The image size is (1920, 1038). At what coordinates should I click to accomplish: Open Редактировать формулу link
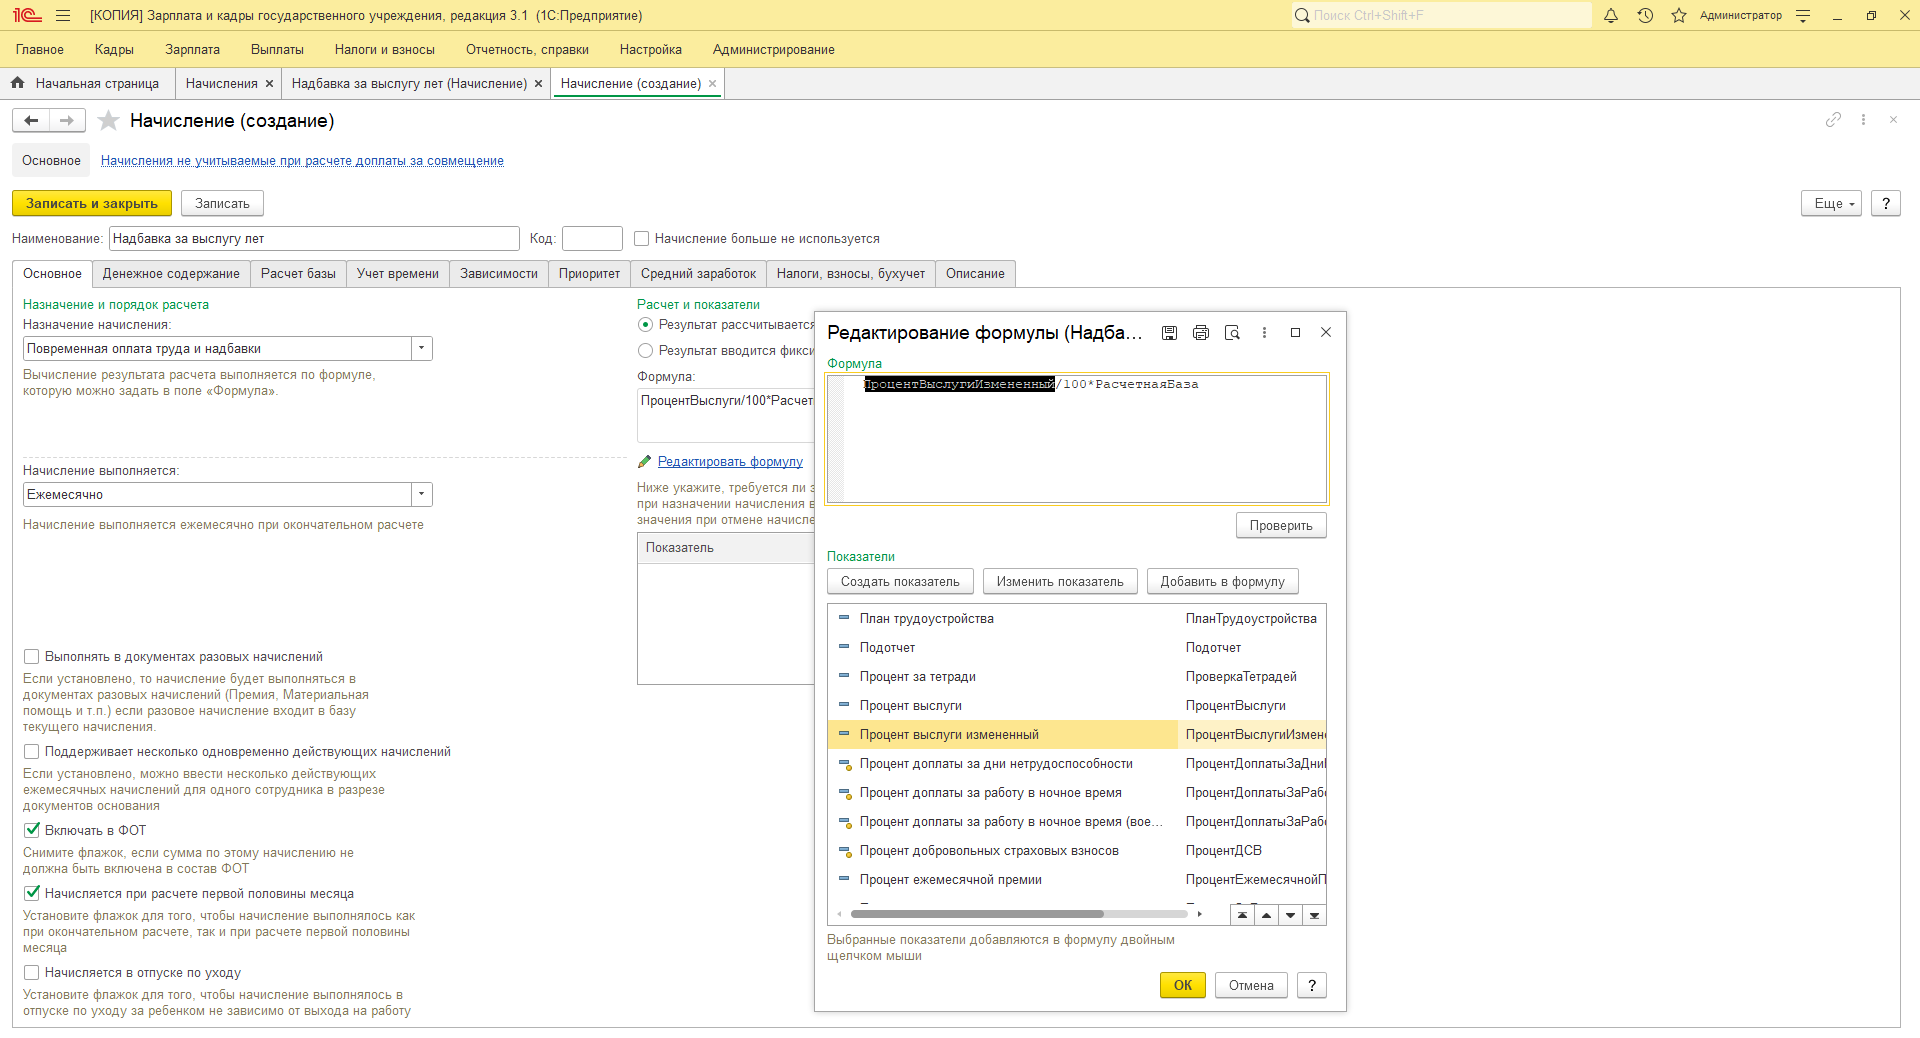coord(730,462)
